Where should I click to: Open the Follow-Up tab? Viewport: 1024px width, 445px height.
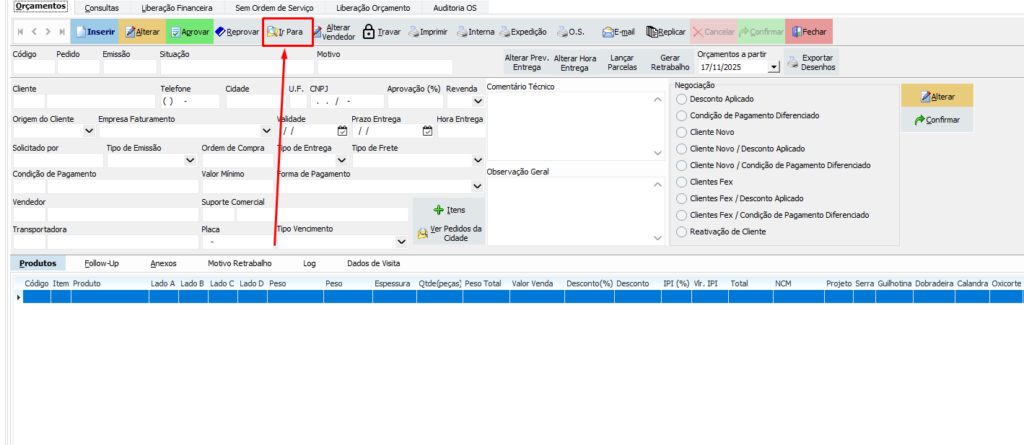point(101,263)
